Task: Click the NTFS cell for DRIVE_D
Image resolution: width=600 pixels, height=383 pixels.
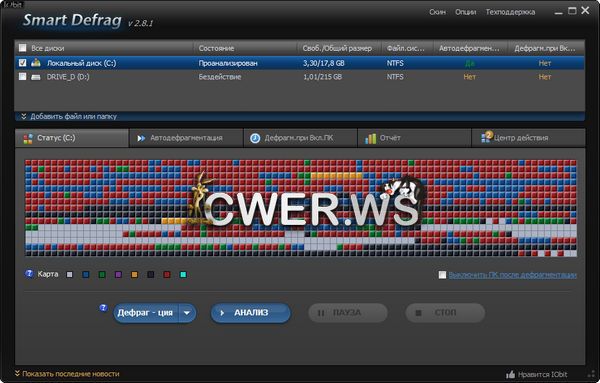Action: coord(395,77)
